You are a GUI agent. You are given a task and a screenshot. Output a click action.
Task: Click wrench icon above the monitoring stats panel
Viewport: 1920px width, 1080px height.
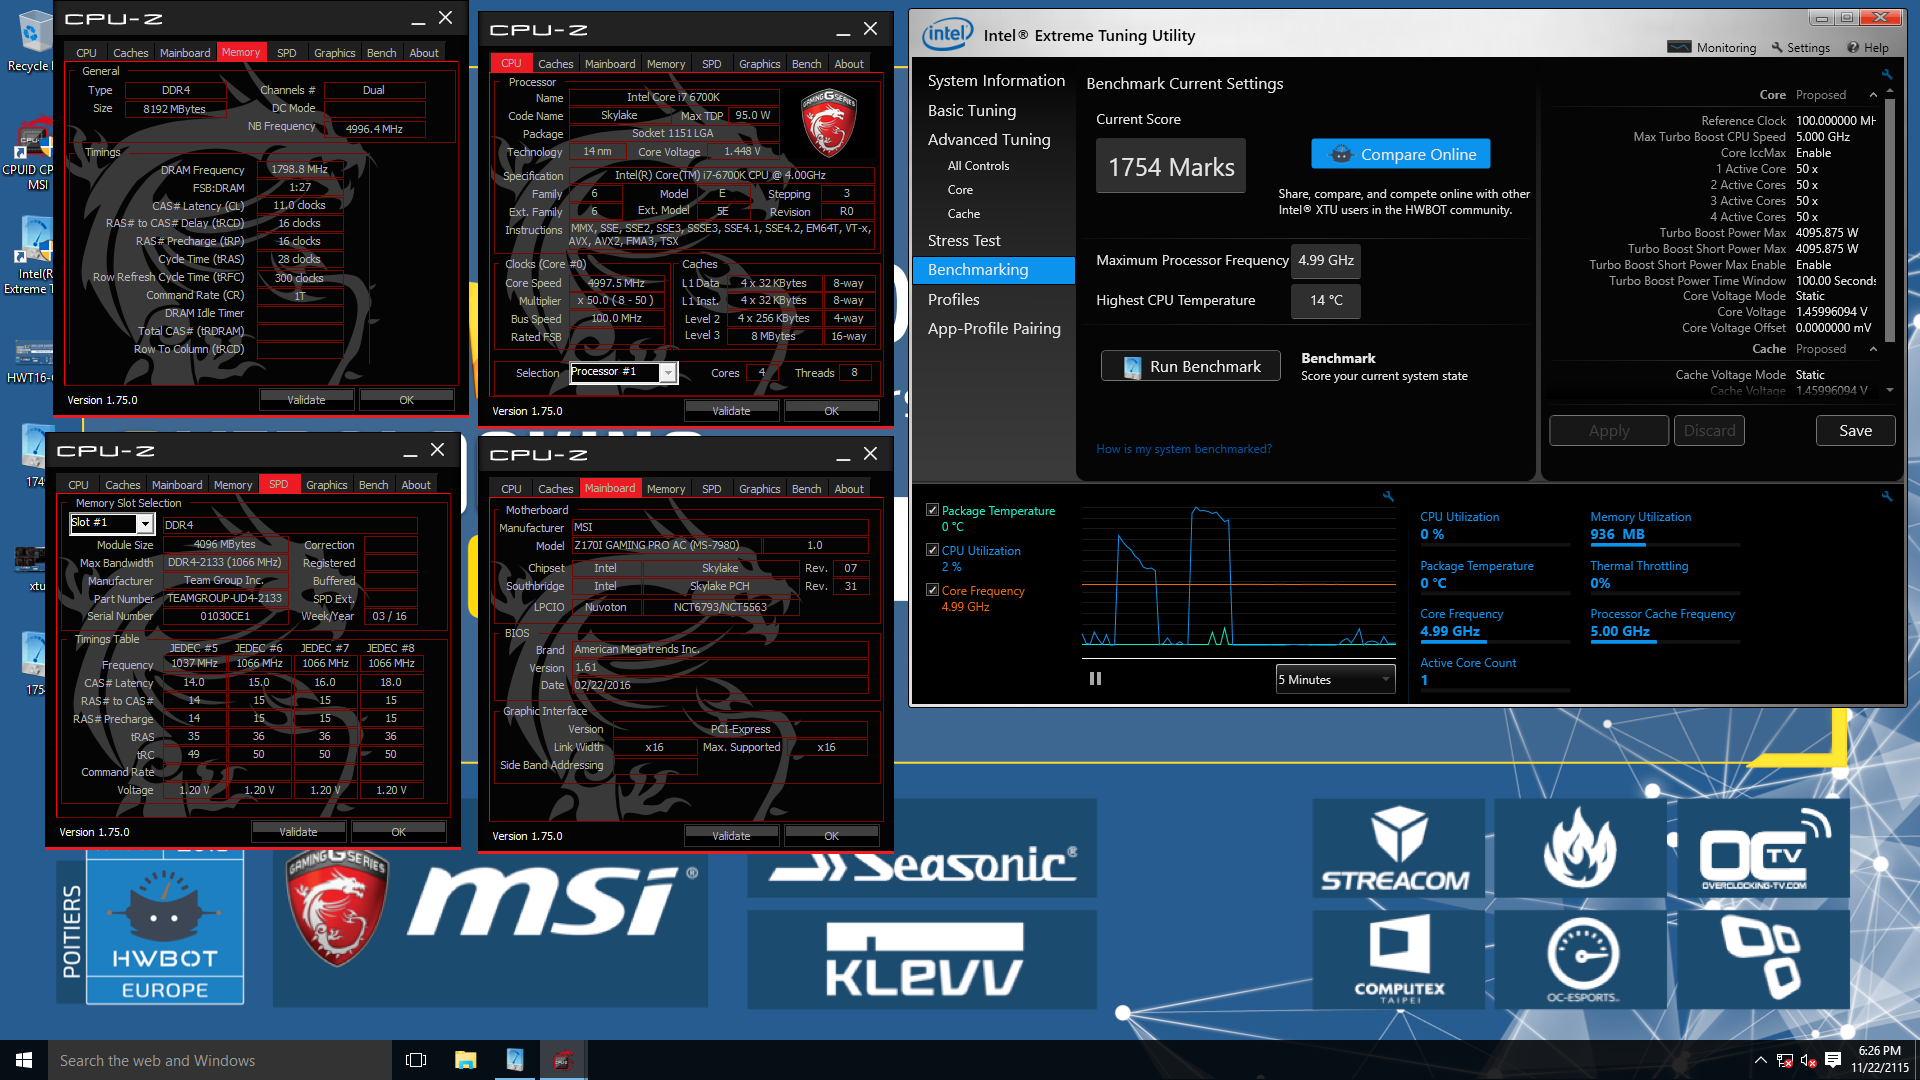tap(1887, 496)
